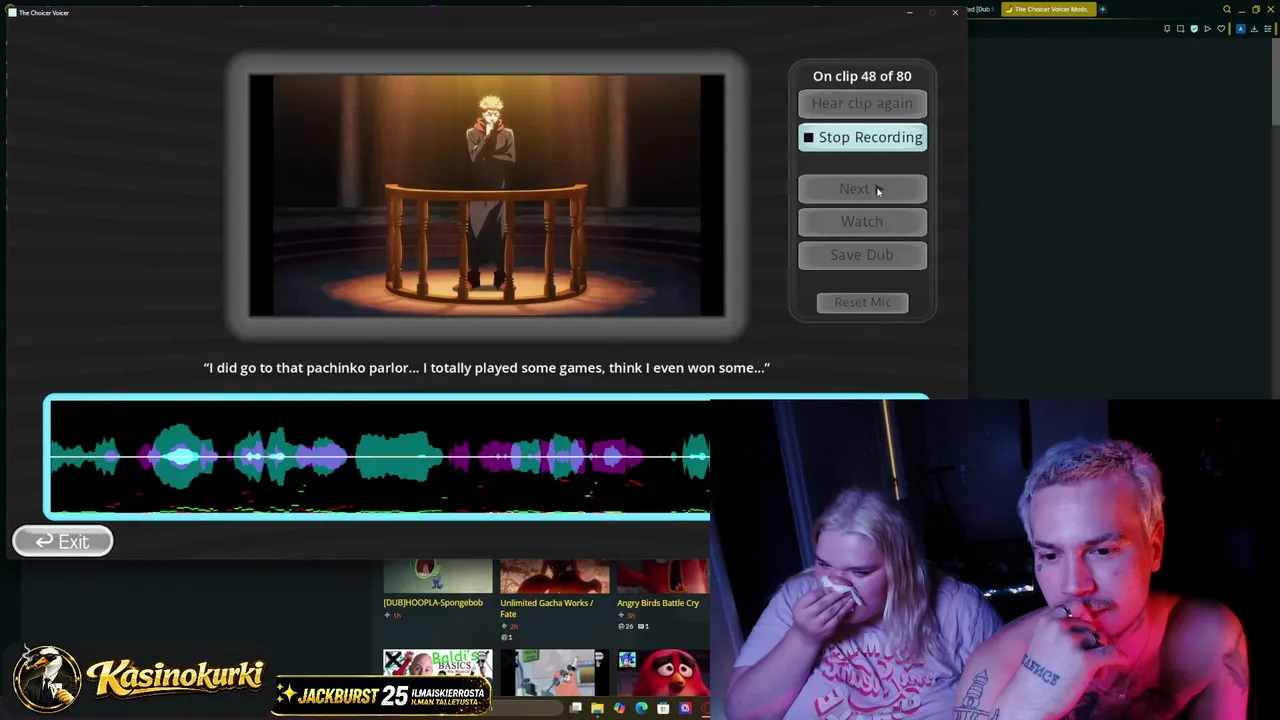
Task: Open Copilot from the taskbar
Action: 619,709
